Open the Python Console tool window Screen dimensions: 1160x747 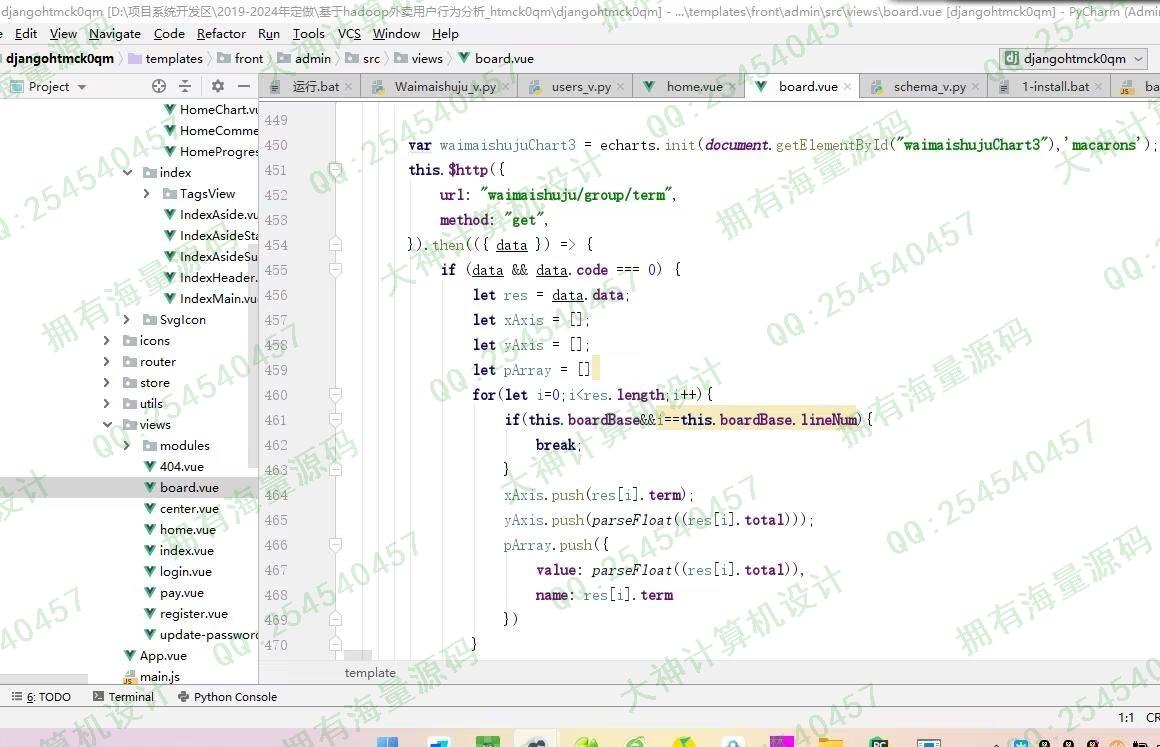[x=228, y=697]
